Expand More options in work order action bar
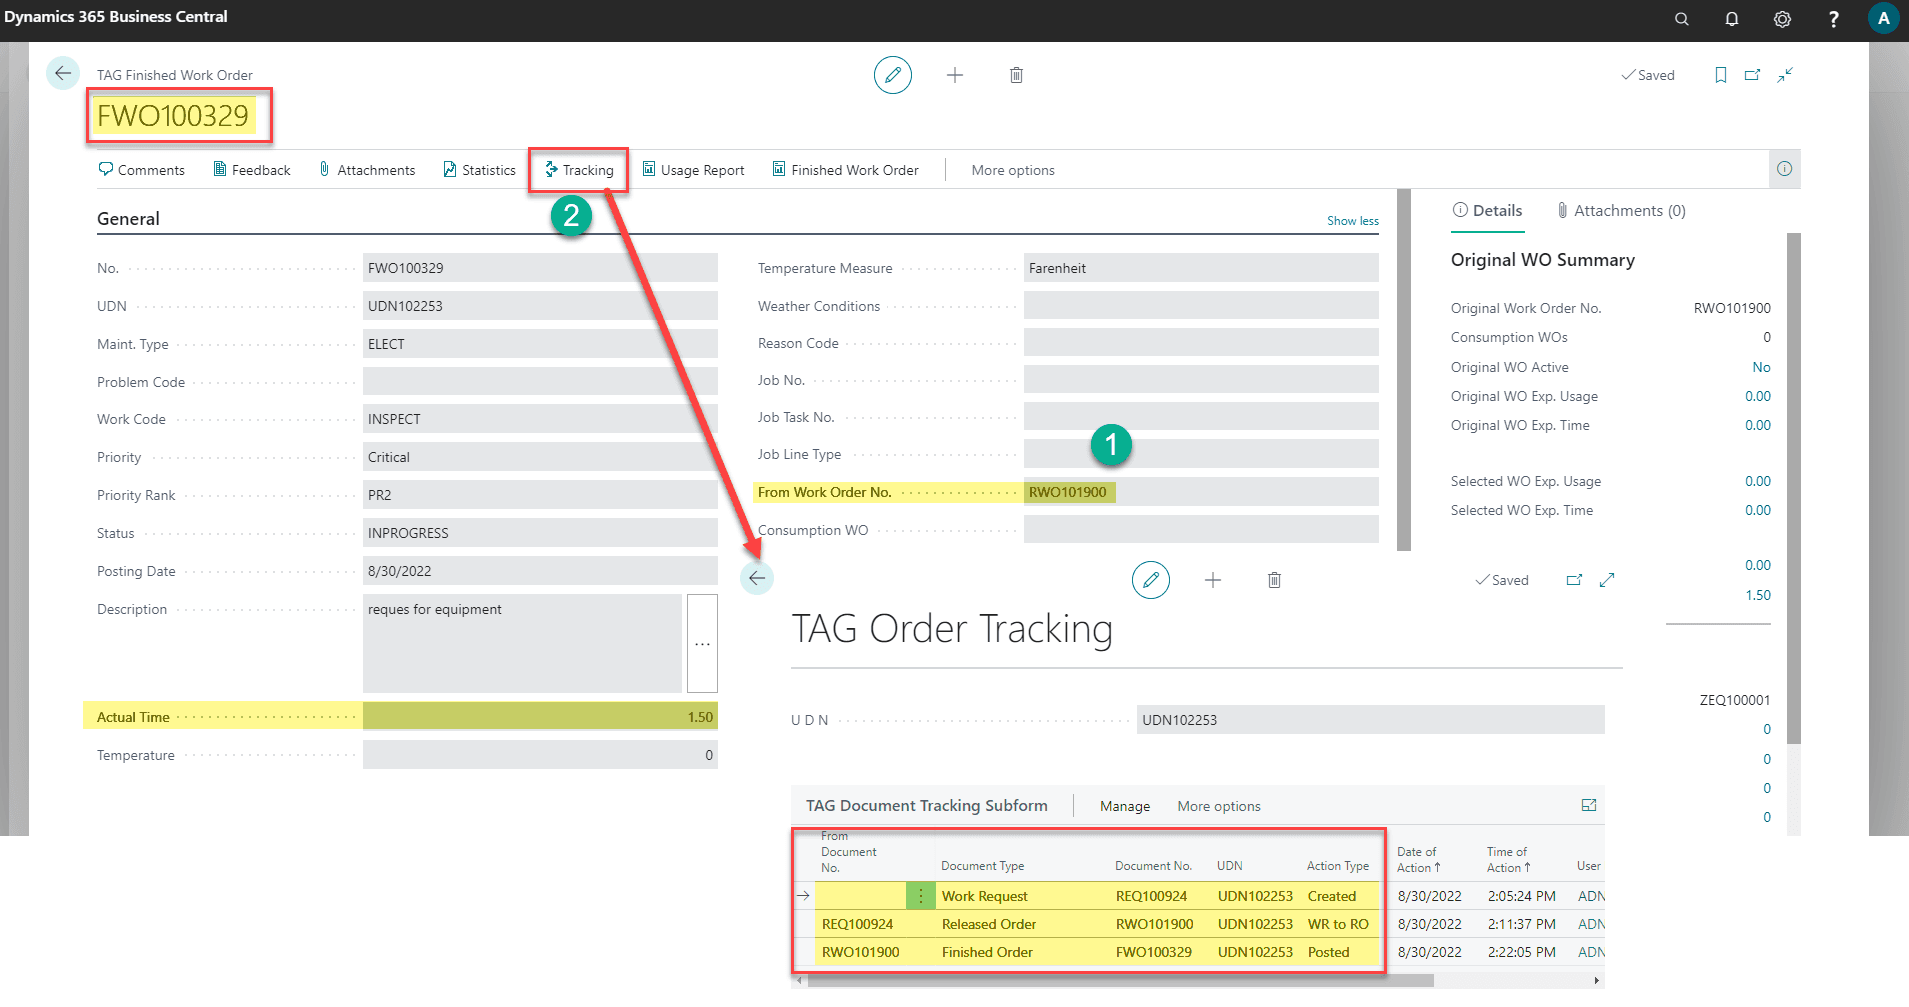The height and width of the screenshot is (1007, 1909). (1013, 170)
